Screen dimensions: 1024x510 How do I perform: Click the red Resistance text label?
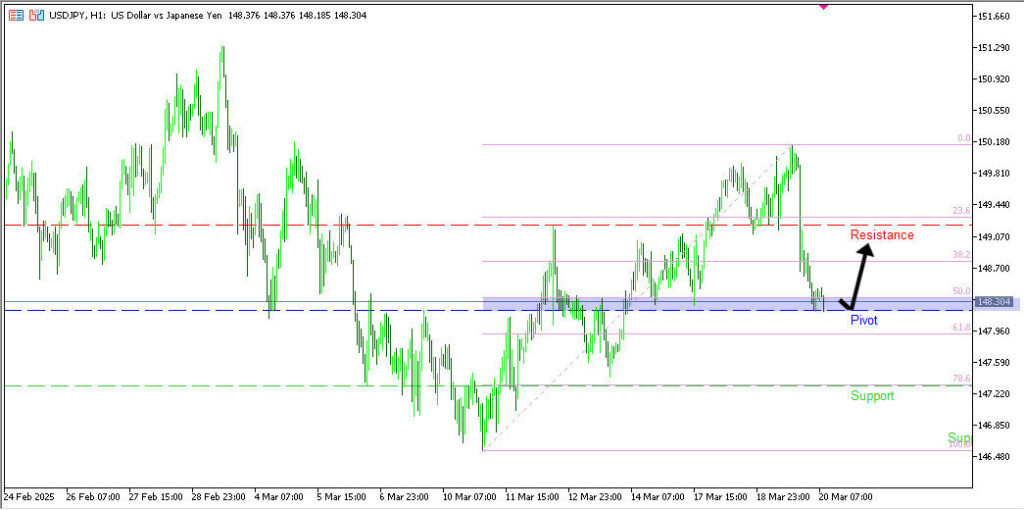pyautogui.click(x=881, y=235)
